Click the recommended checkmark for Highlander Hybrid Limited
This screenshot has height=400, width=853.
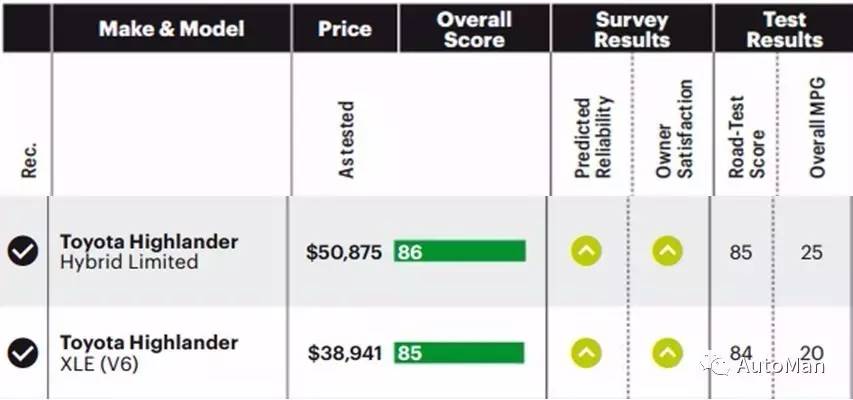(x=23, y=251)
